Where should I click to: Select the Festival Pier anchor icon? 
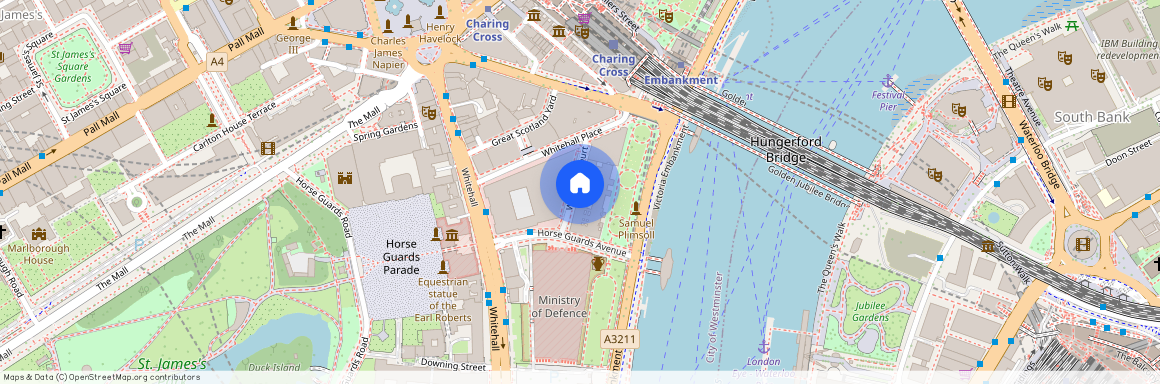pos(887,81)
